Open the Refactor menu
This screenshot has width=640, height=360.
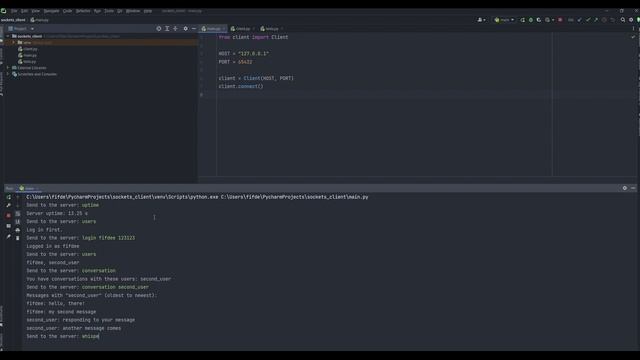83,11
